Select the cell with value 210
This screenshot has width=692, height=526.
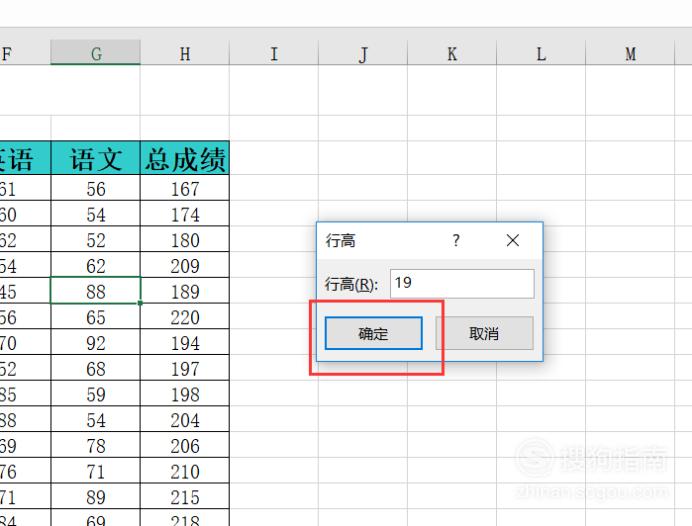click(185, 470)
